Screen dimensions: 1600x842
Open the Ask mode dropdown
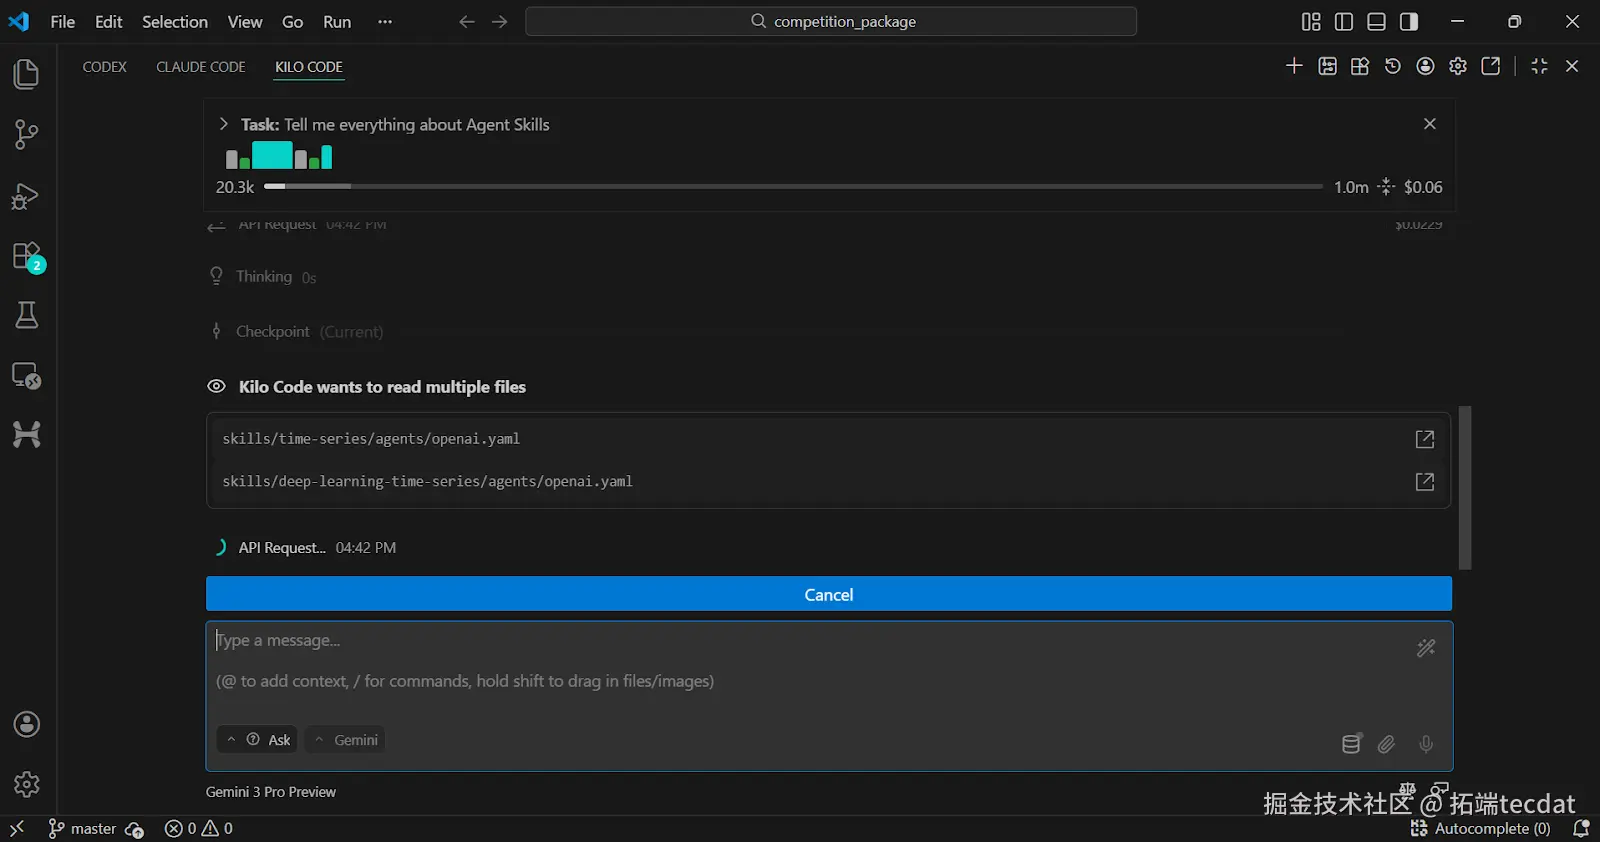click(258, 740)
